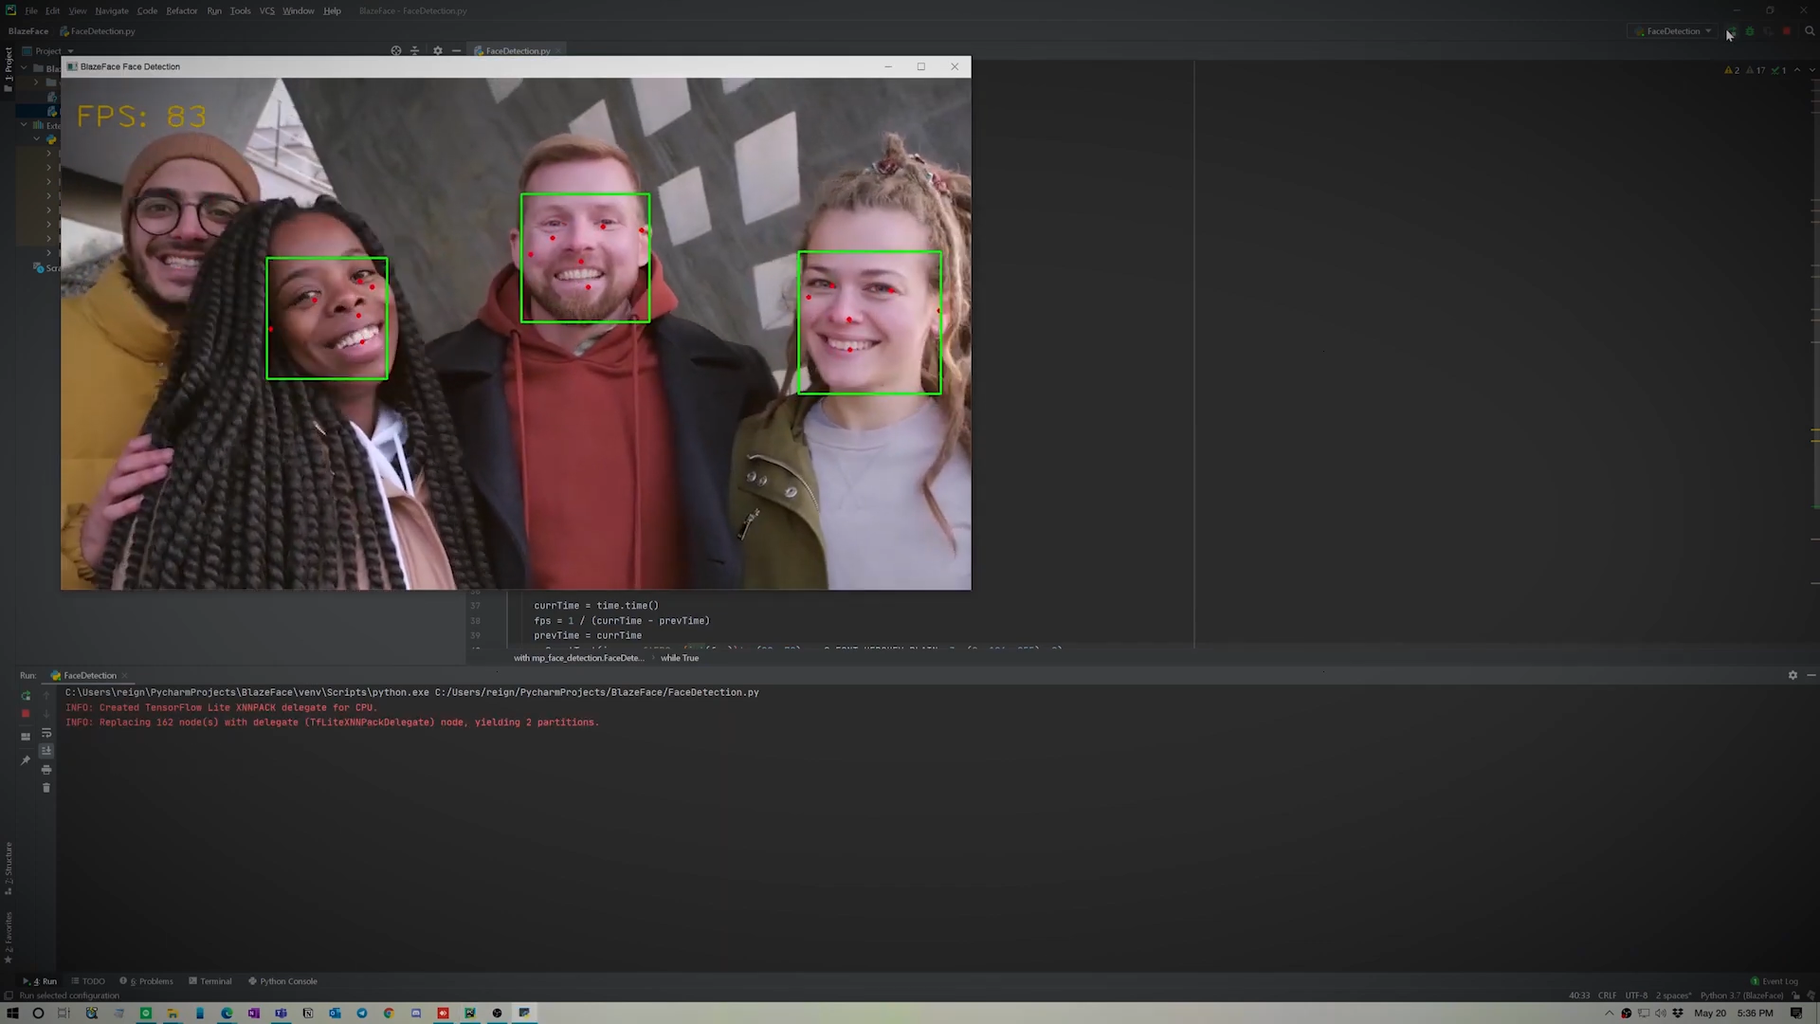Viewport: 1820px width, 1024px height.
Task: Enable scroll to end in console output
Action: click(x=46, y=750)
